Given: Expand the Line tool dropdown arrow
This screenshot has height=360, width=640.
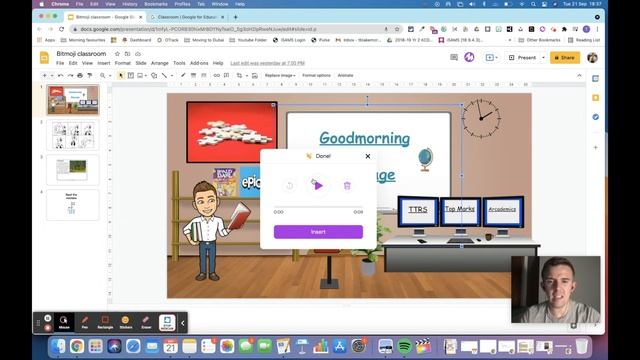Looking at the screenshot, I should pyautogui.click(x=172, y=76).
